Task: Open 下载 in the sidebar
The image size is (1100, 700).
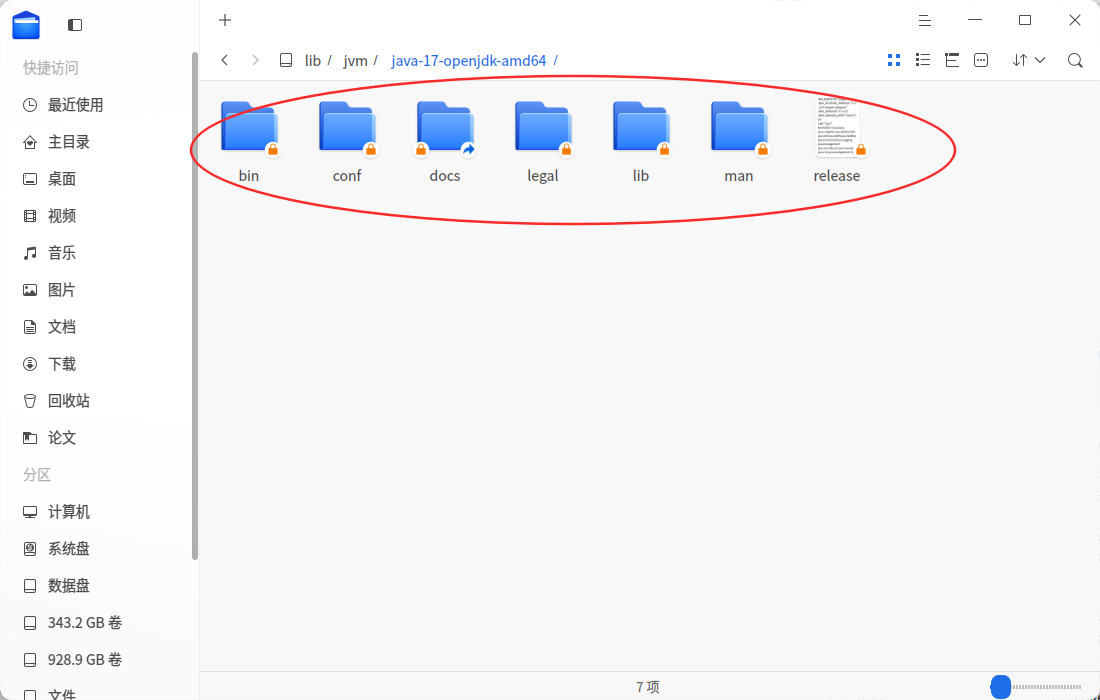Action: tap(62, 363)
